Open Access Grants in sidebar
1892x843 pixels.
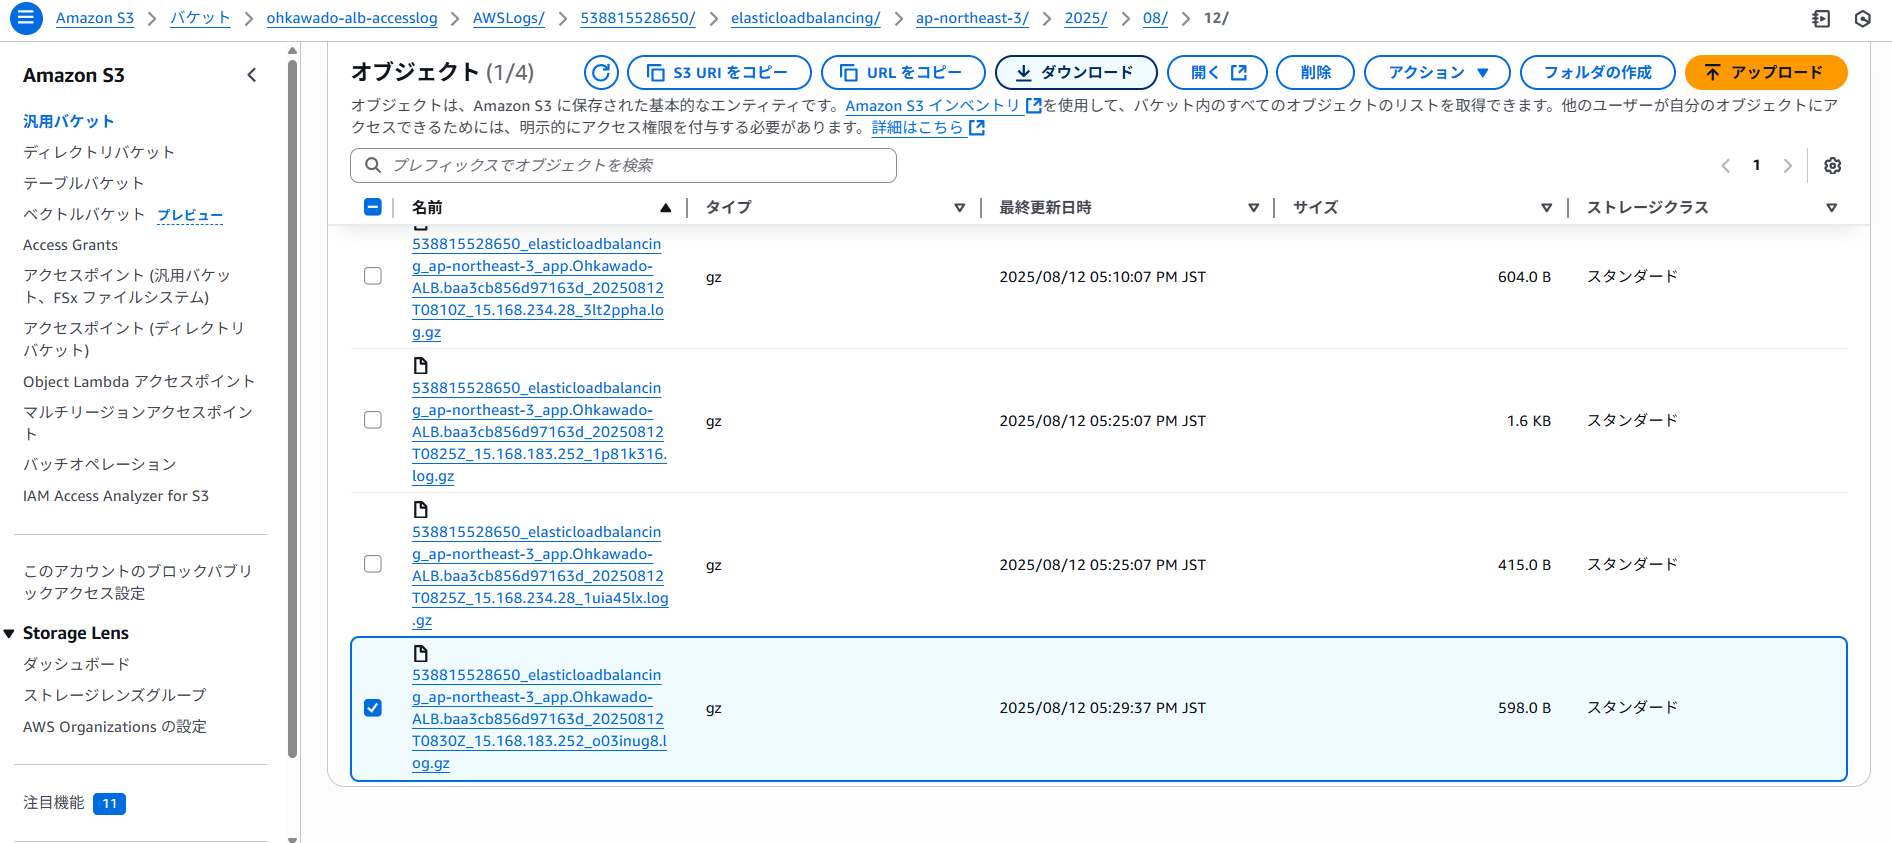point(70,245)
